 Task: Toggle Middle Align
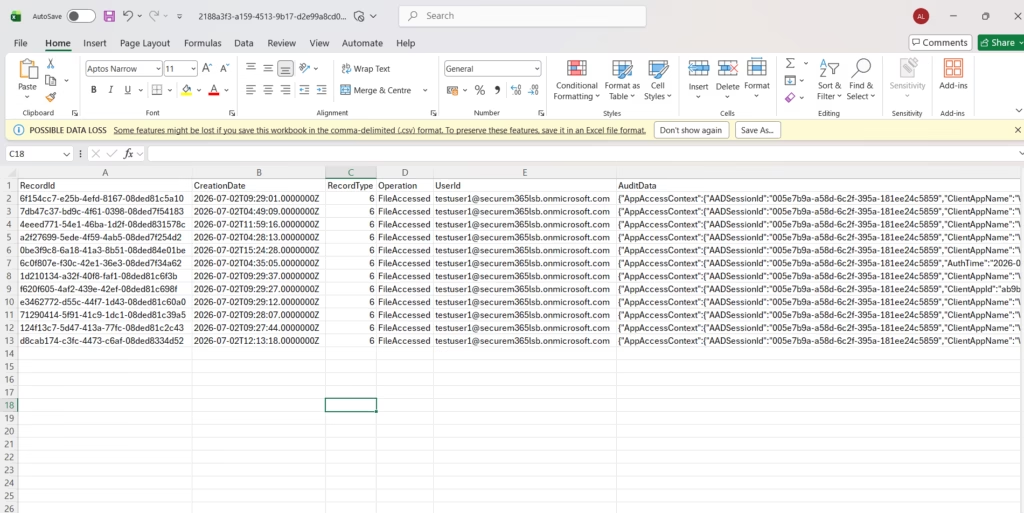click(268, 68)
